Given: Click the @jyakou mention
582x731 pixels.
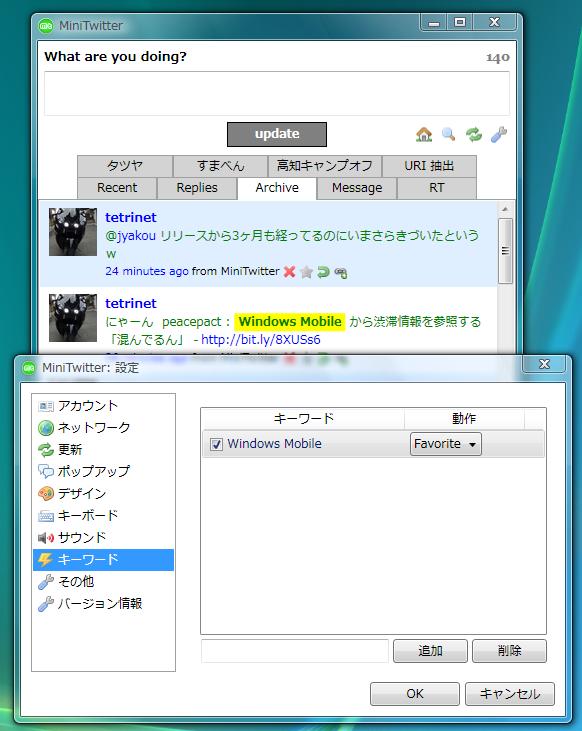Looking at the screenshot, I should tap(130, 236).
